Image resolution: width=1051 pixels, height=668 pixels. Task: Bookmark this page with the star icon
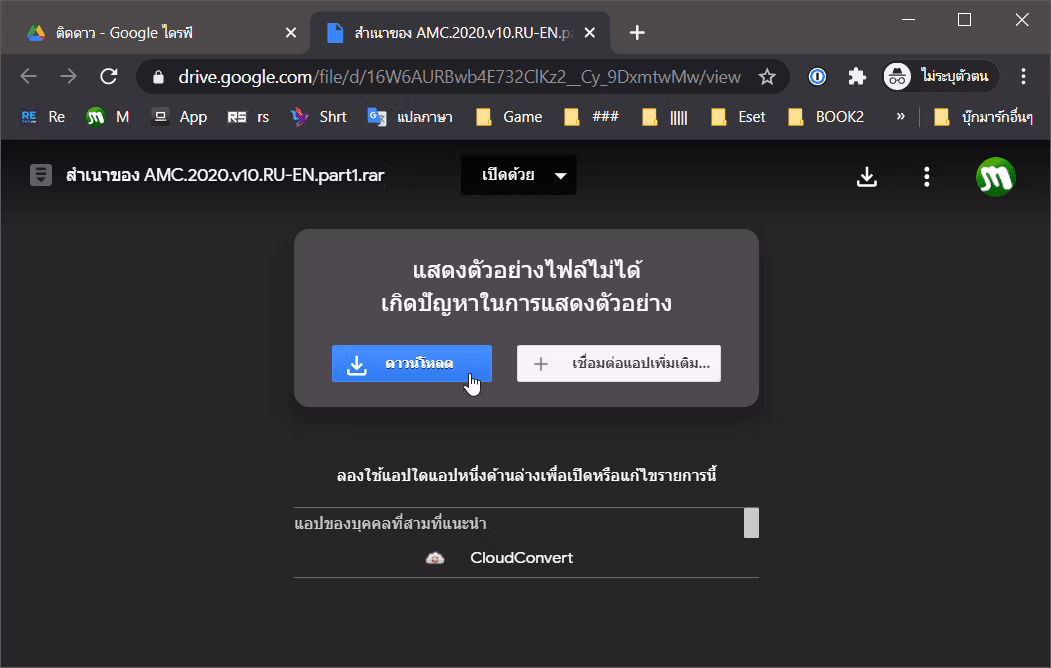pos(767,77)
